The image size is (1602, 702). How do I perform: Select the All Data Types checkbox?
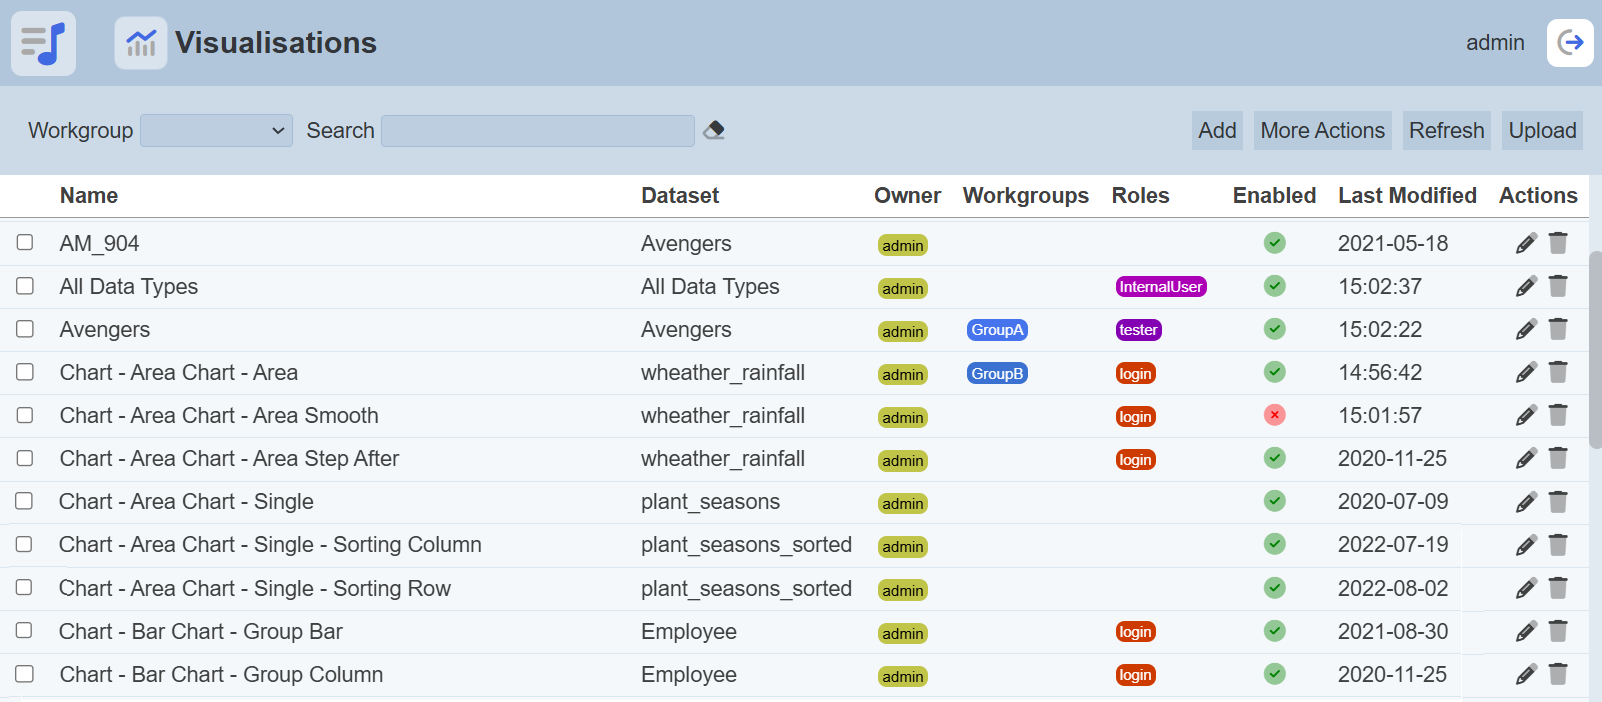point(25,286)
